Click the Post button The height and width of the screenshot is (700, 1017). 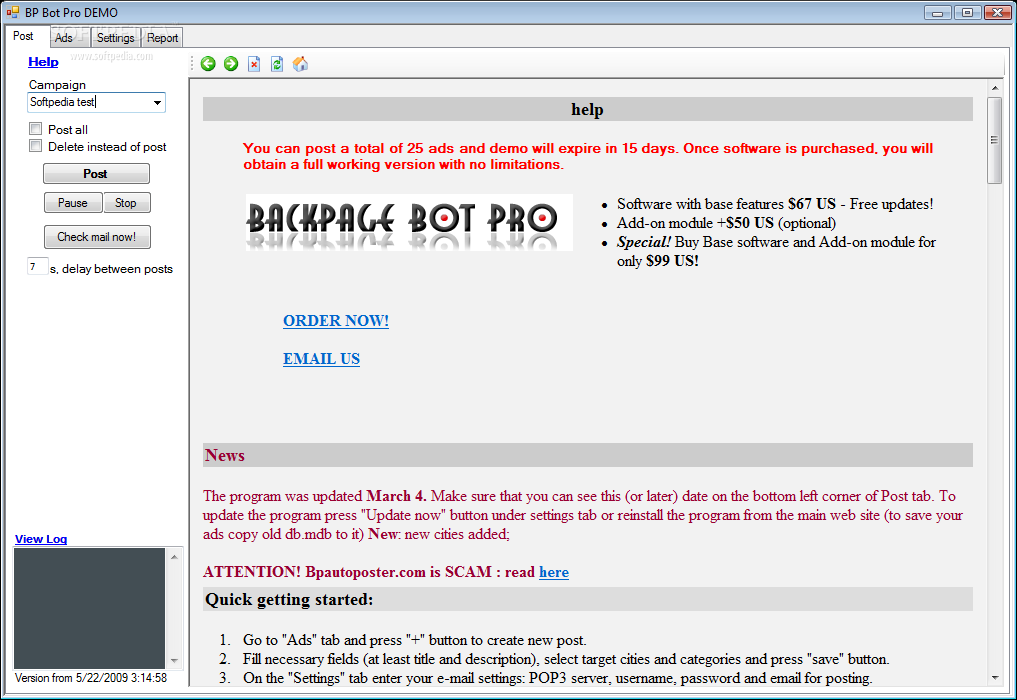[x=96, y=174]
